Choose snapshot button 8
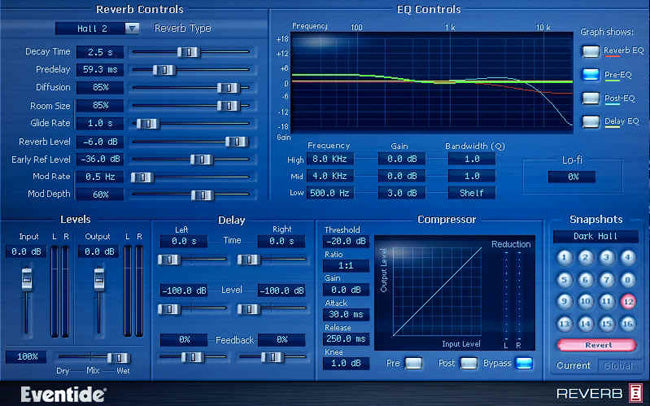Screen dimensions: 650x406 click(x=627, y=278)
